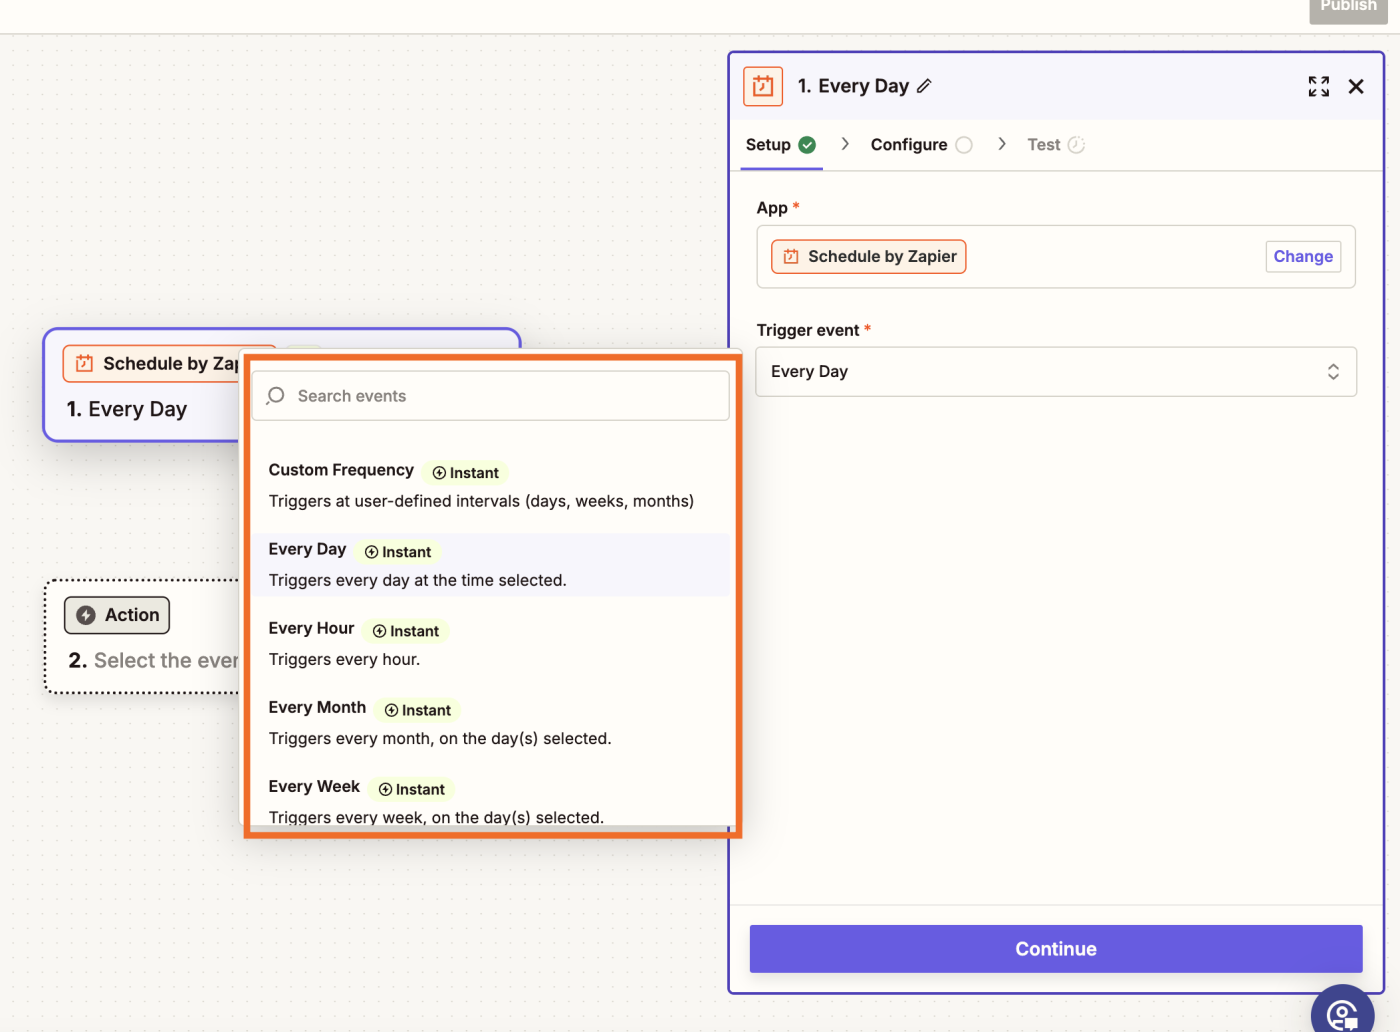Open the Configure tab

tap(921, 145)
